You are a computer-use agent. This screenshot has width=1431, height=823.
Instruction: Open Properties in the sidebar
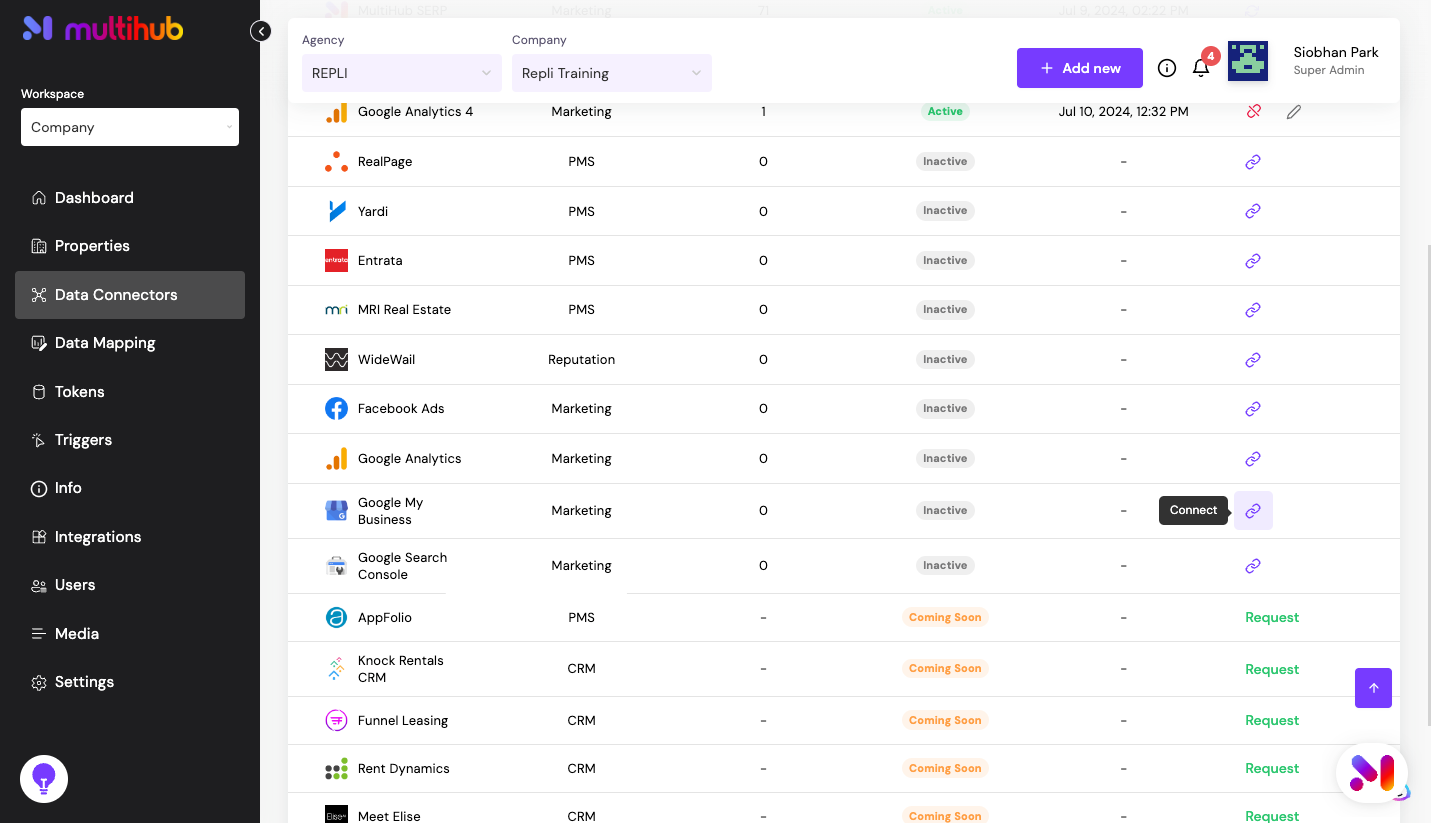click(x=130, y=246)
